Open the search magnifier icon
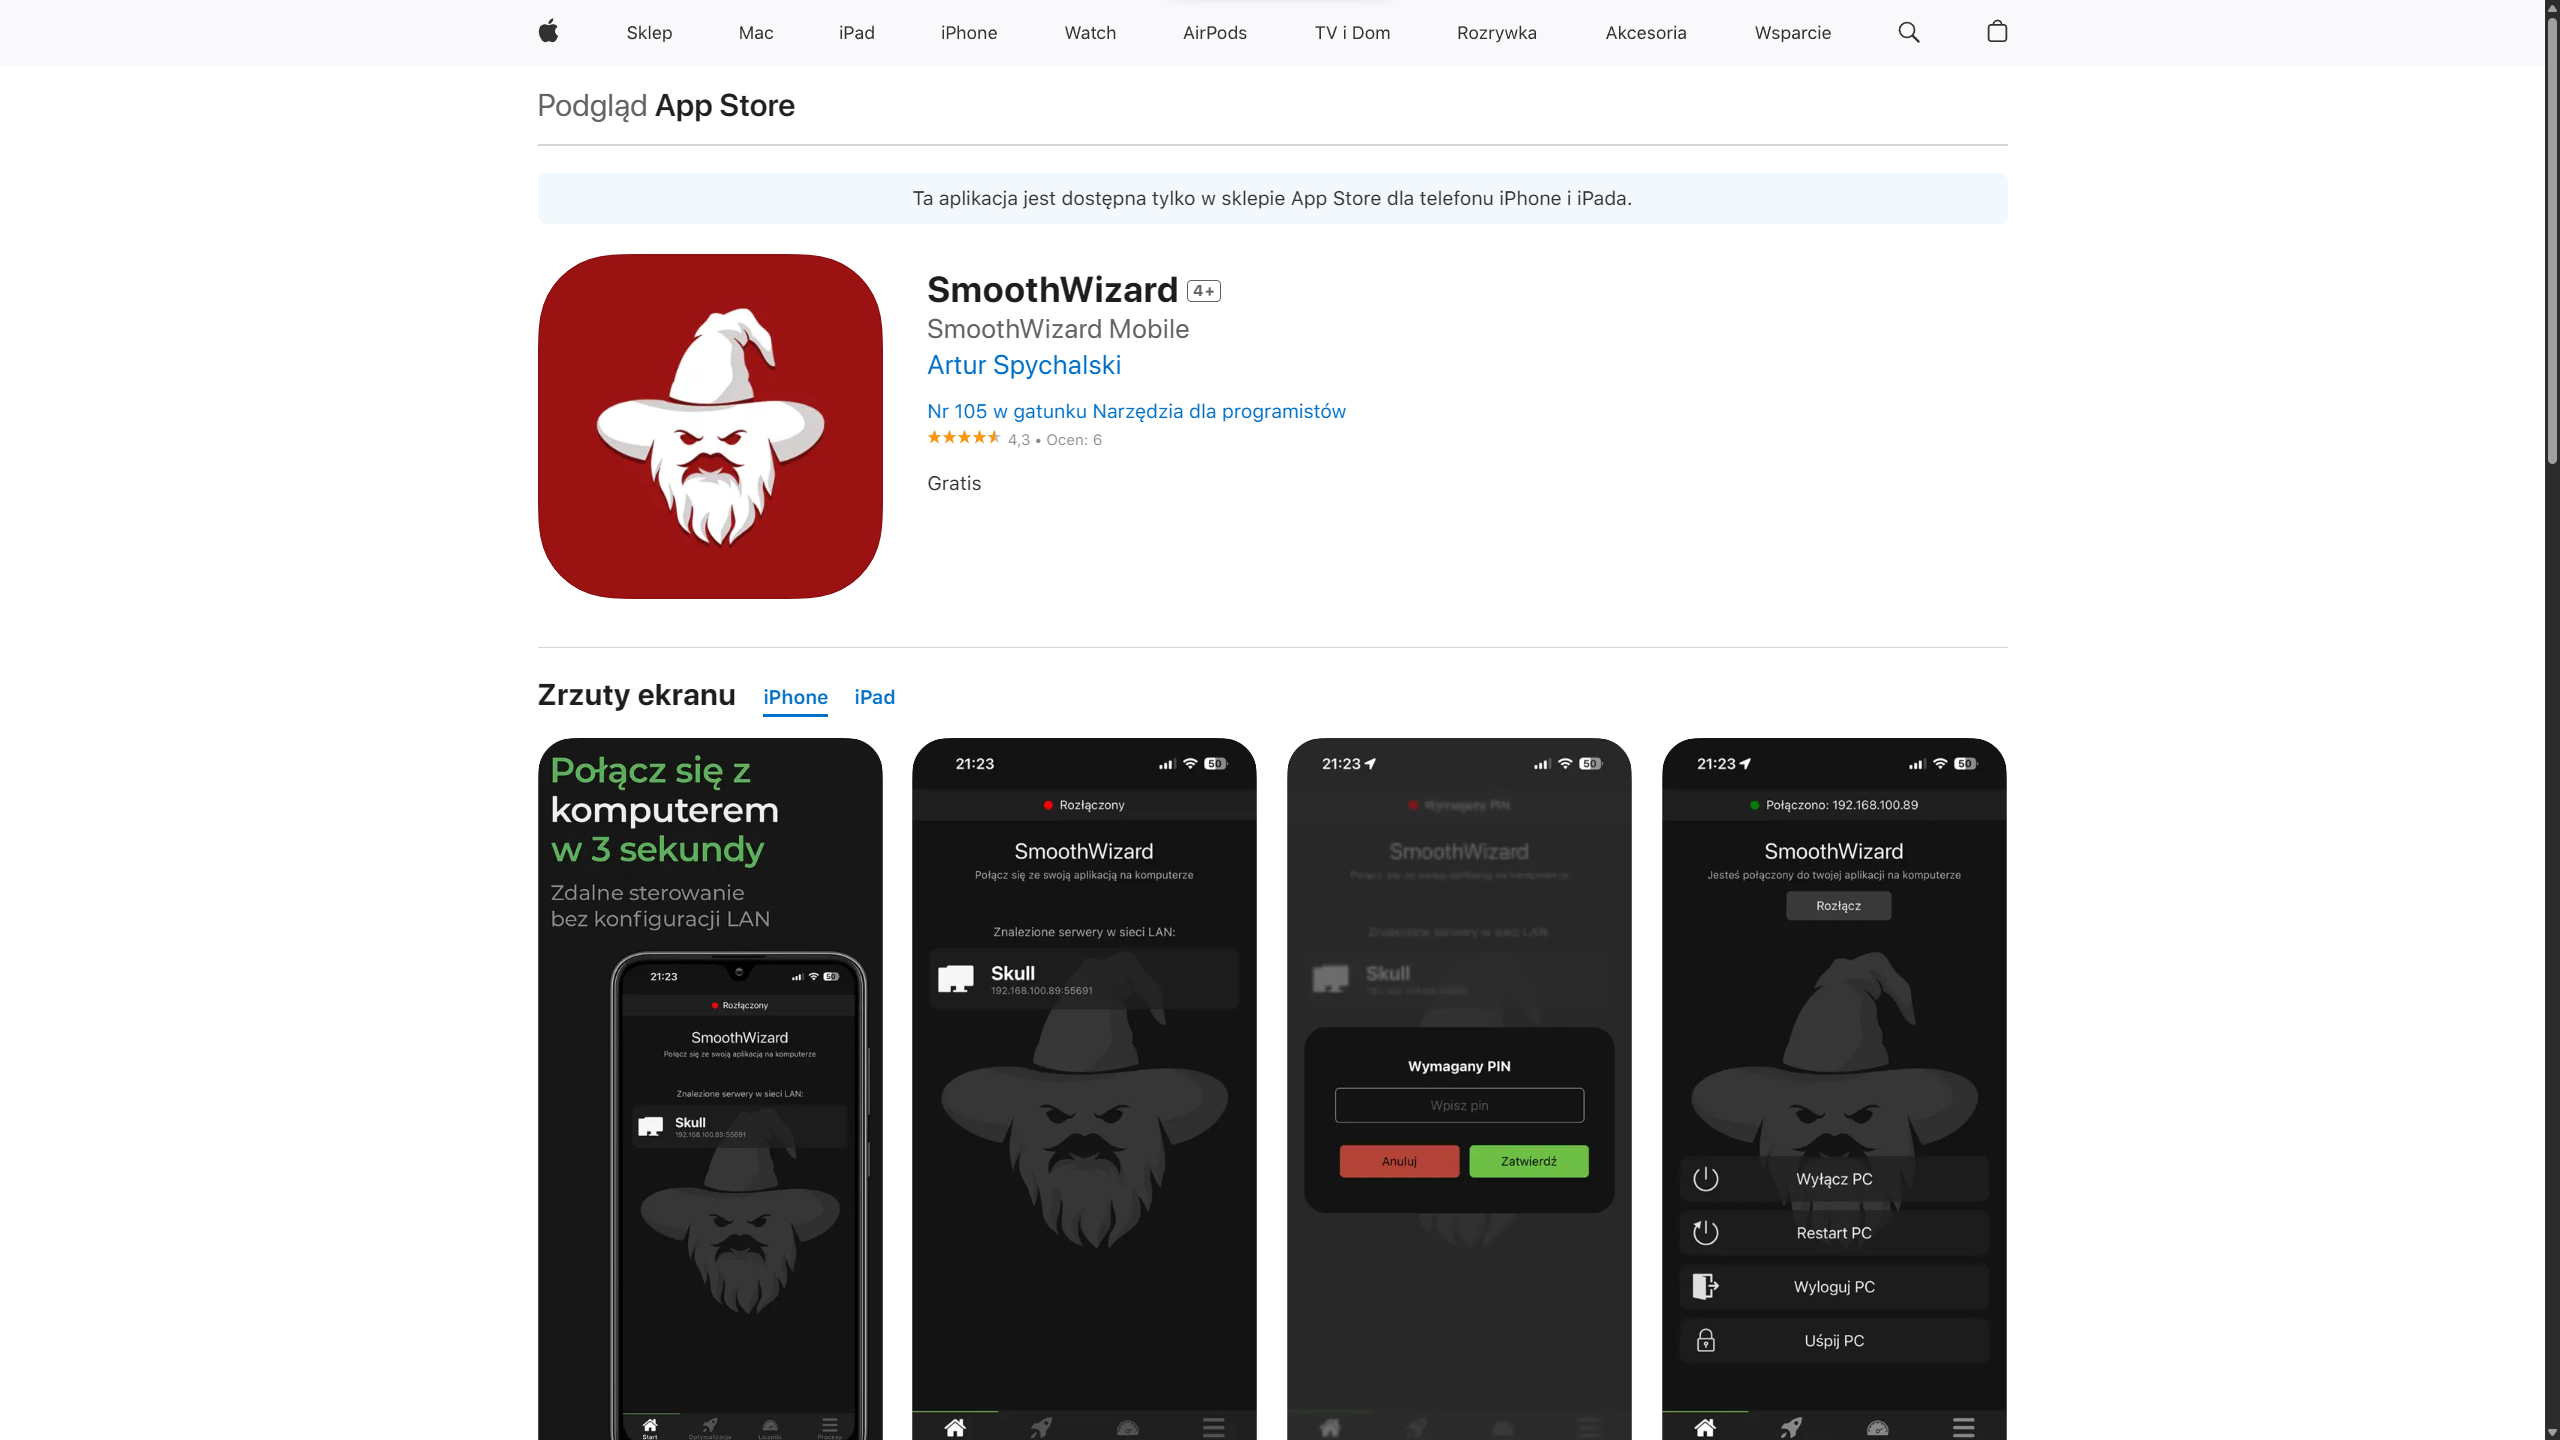The image size is (2560, 1440). (x=1908, y=32)
